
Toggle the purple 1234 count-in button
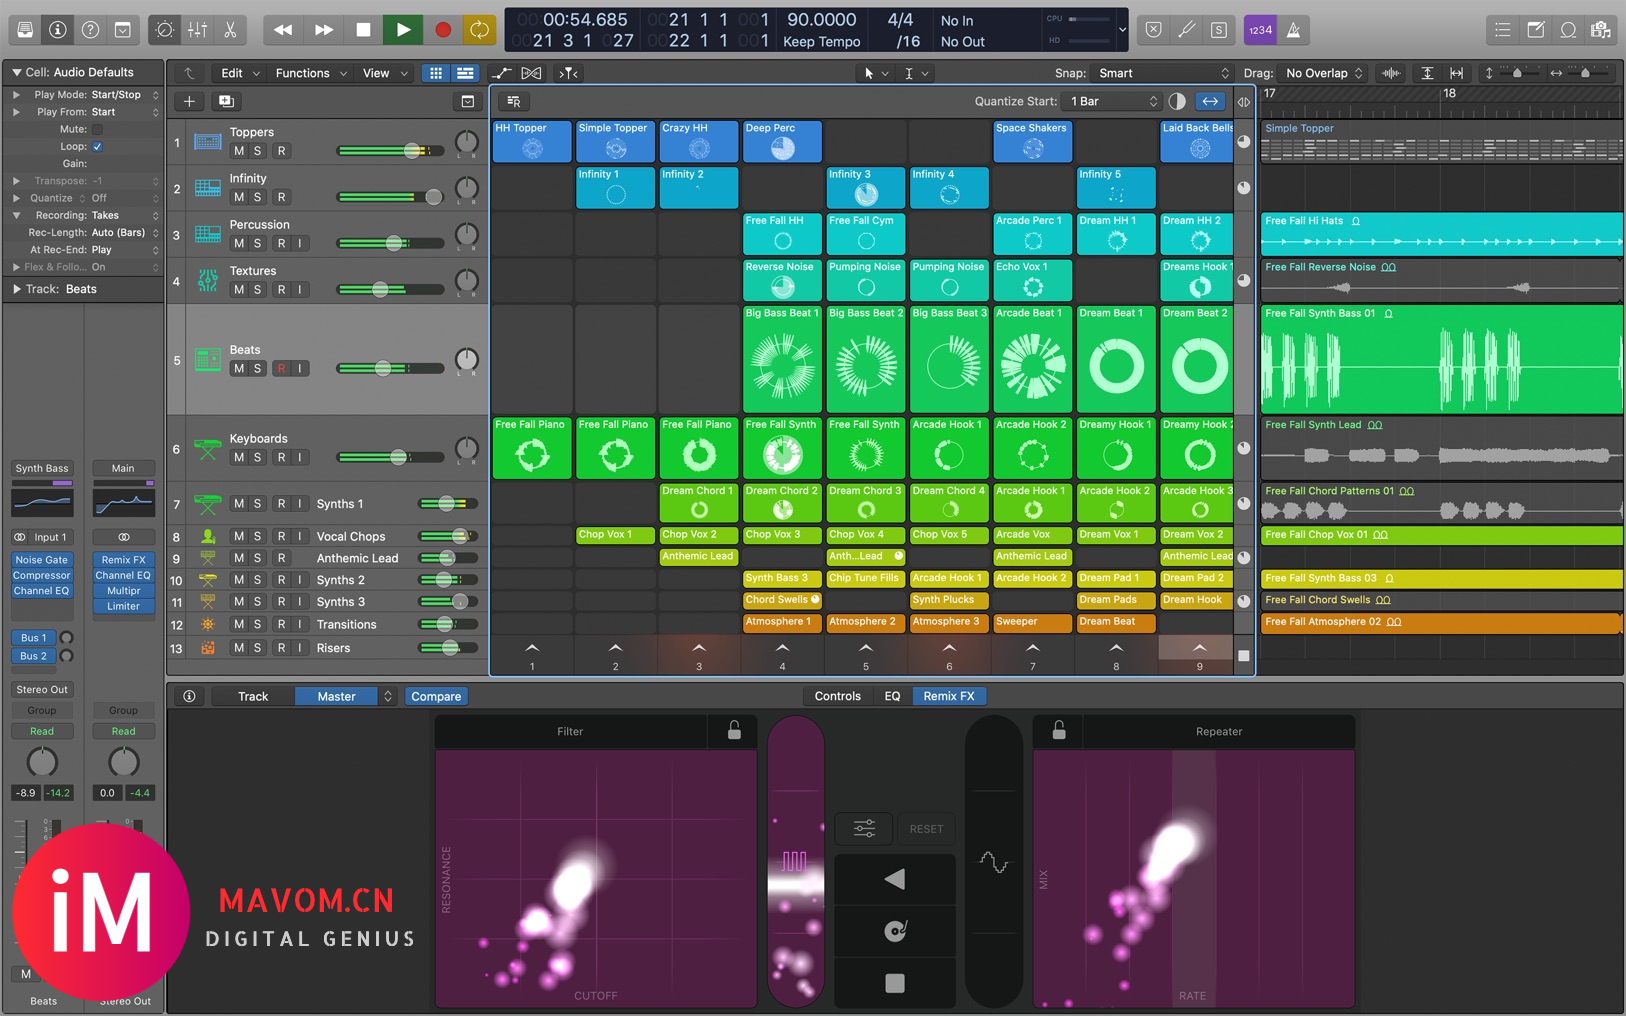[1260, 30]
